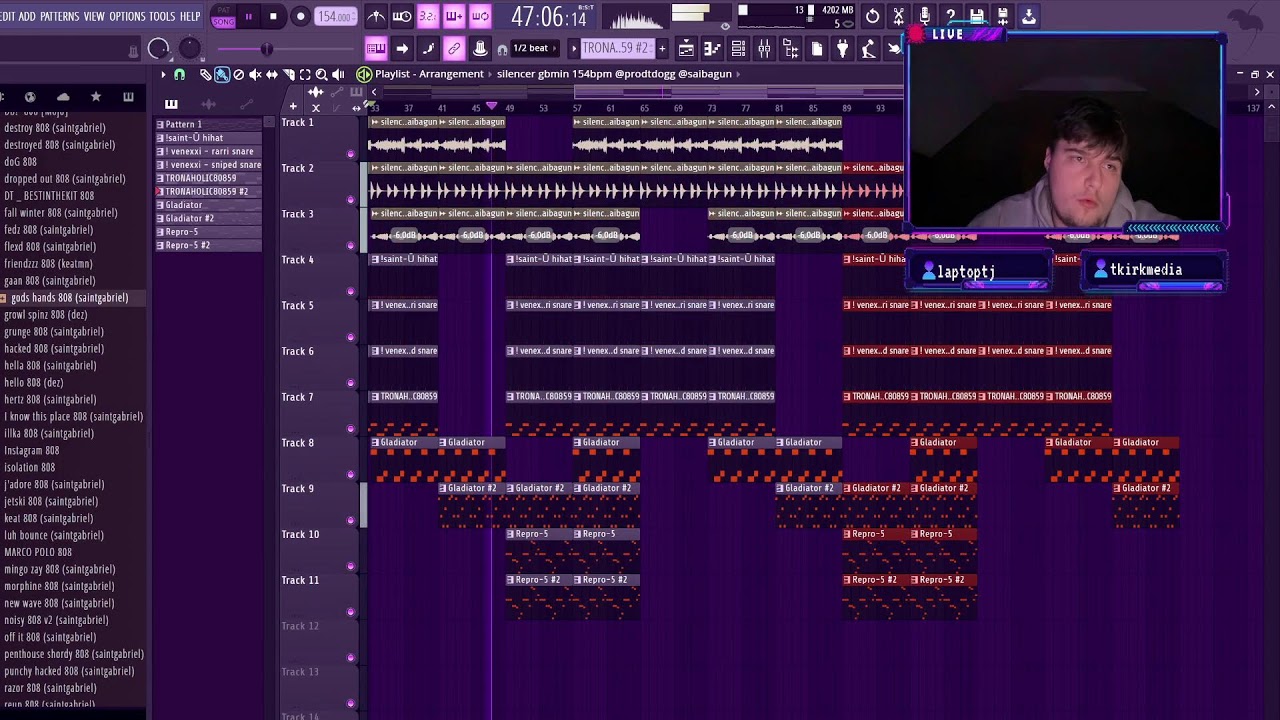The height and width of the screenshot is (720, 1280).
Task: Select the Slip tool in playlist
Action: [271, 74]
